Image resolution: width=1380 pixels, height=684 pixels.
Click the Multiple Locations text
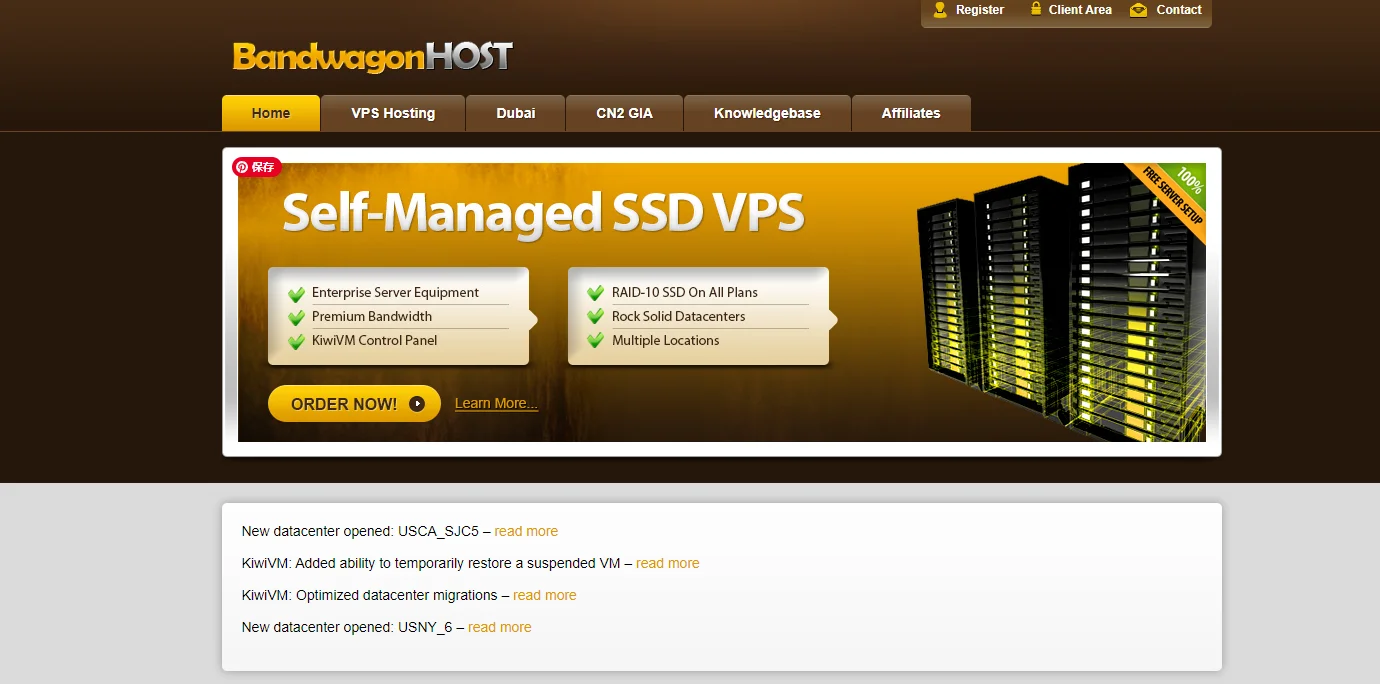[666, 340]
